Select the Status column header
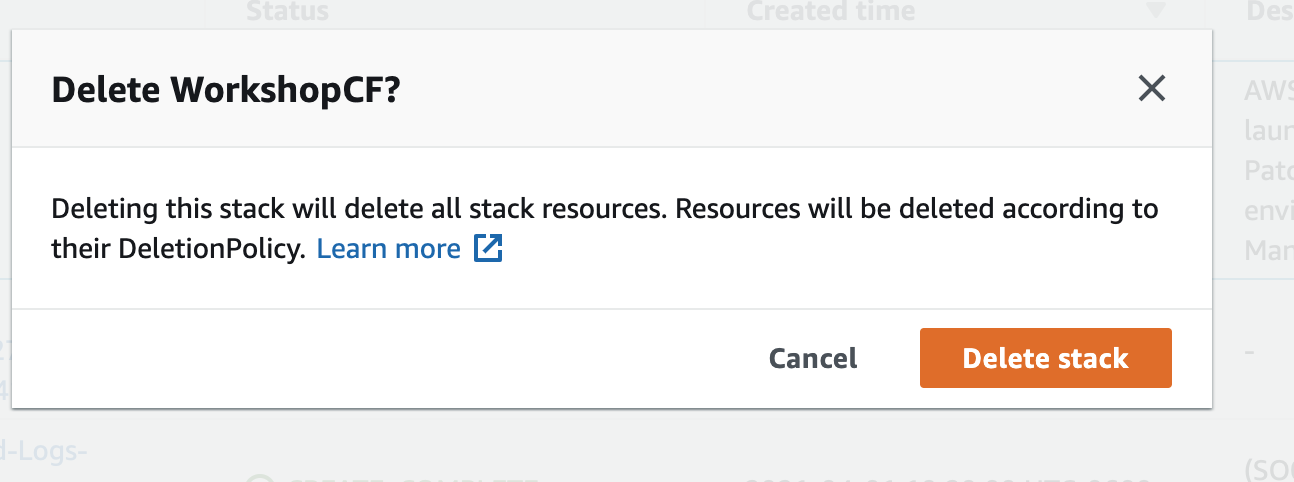The width and height of the screenshot is (1294, 482). (x=287, y=12)
